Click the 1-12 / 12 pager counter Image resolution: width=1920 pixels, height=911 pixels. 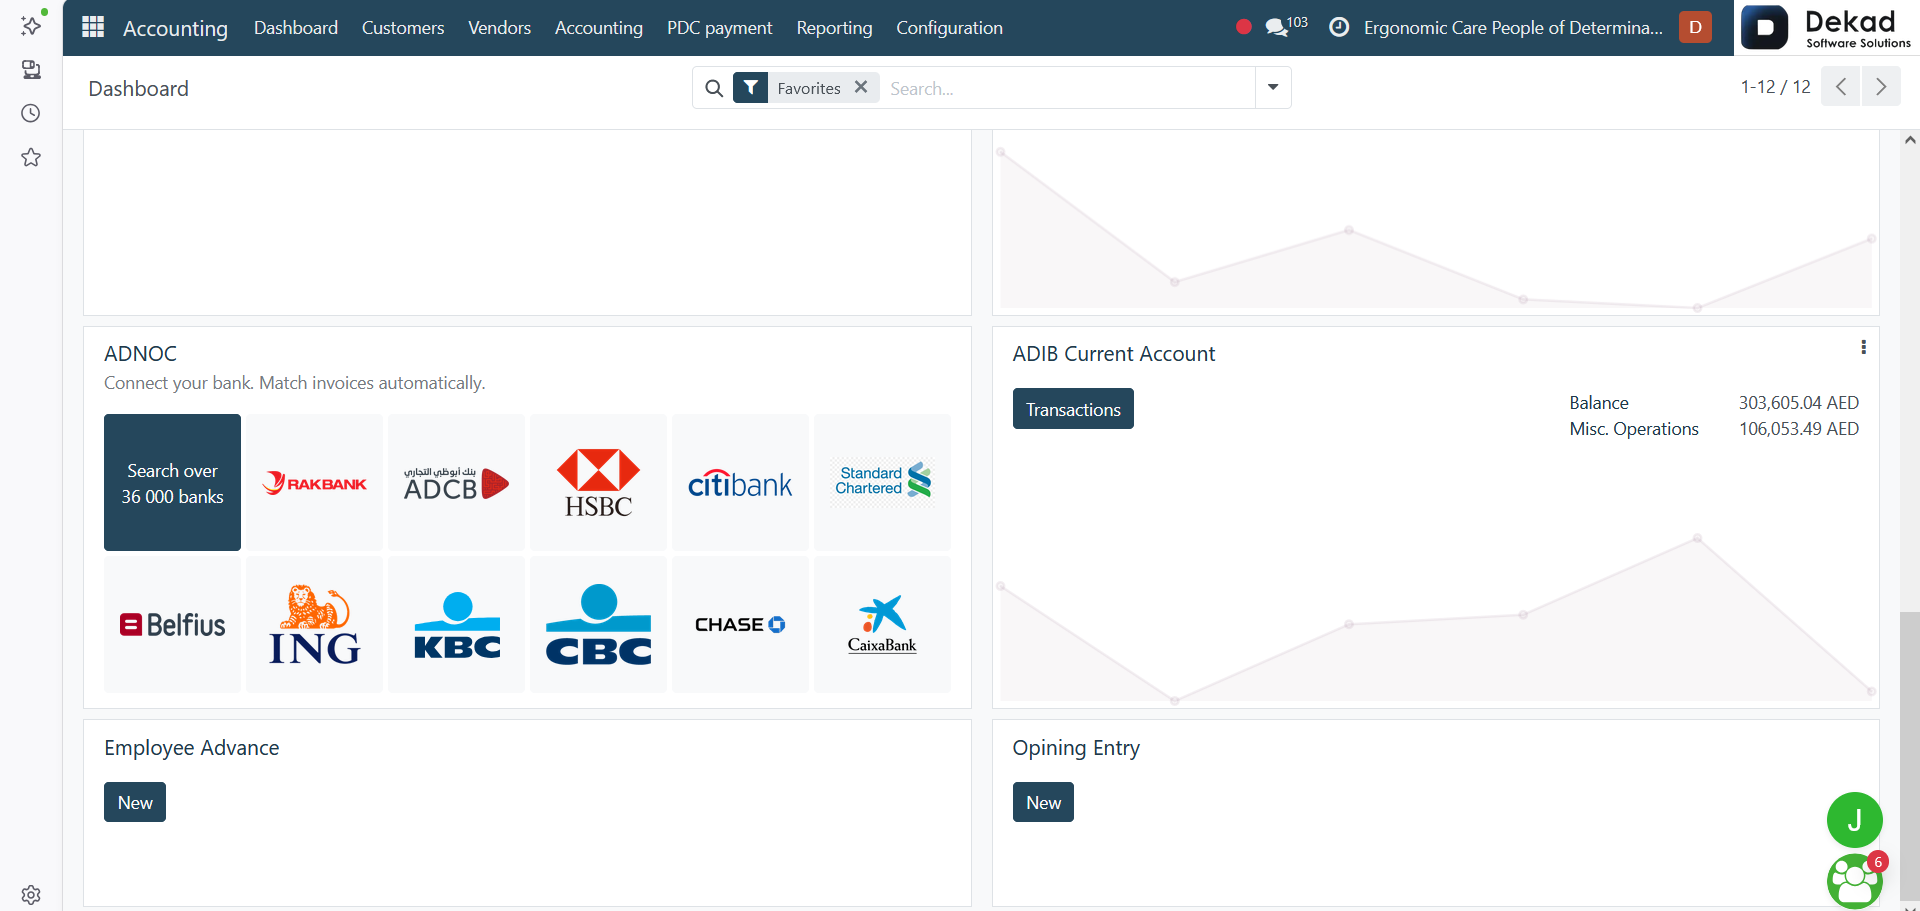coord(1775,87)
